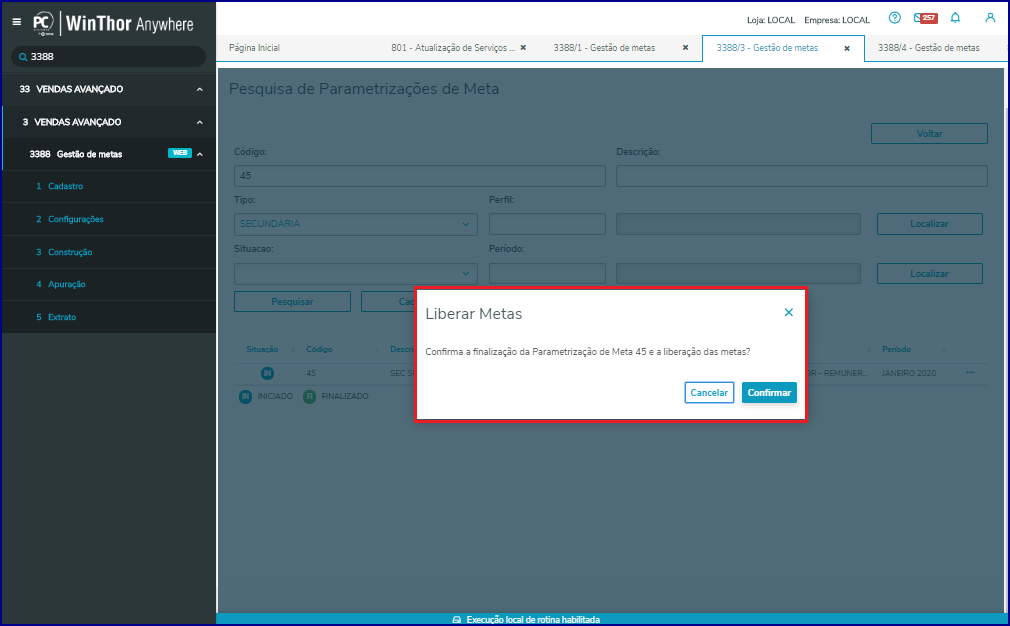1010x626 pixels.
Task: Click the Perfil code input field
Action: point(547,224)
